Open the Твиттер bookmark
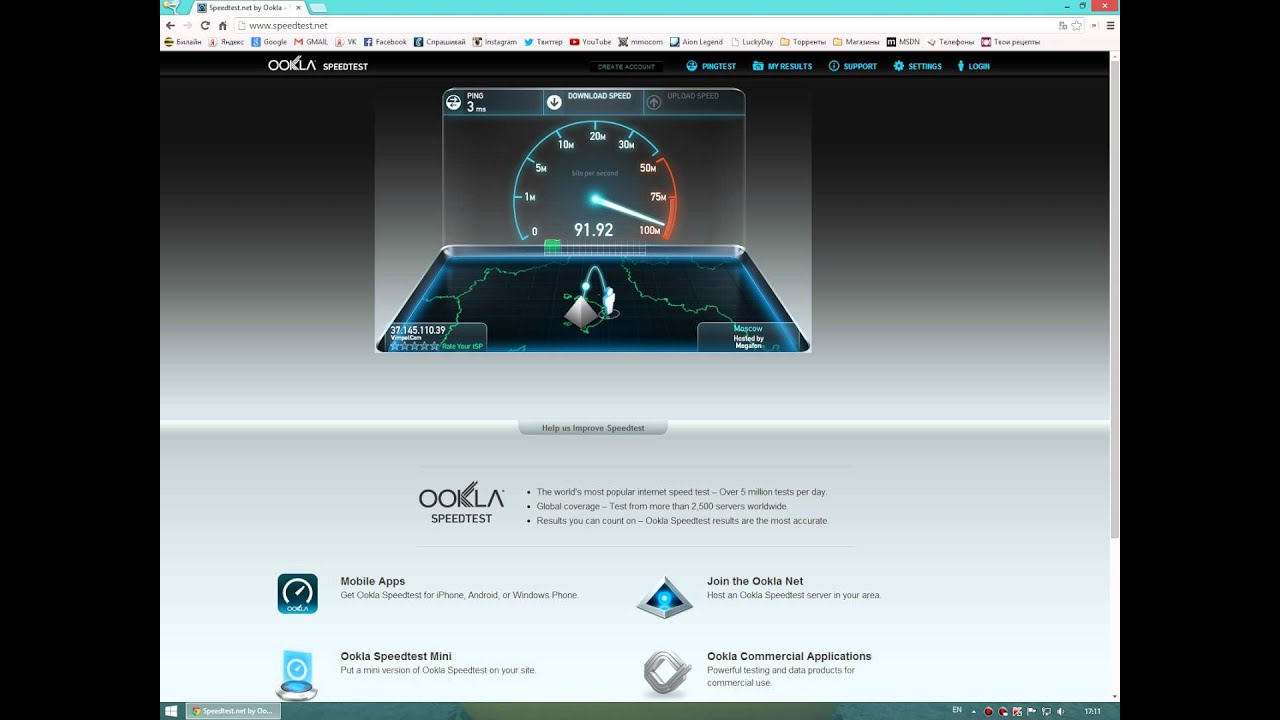 click(543, 42)
